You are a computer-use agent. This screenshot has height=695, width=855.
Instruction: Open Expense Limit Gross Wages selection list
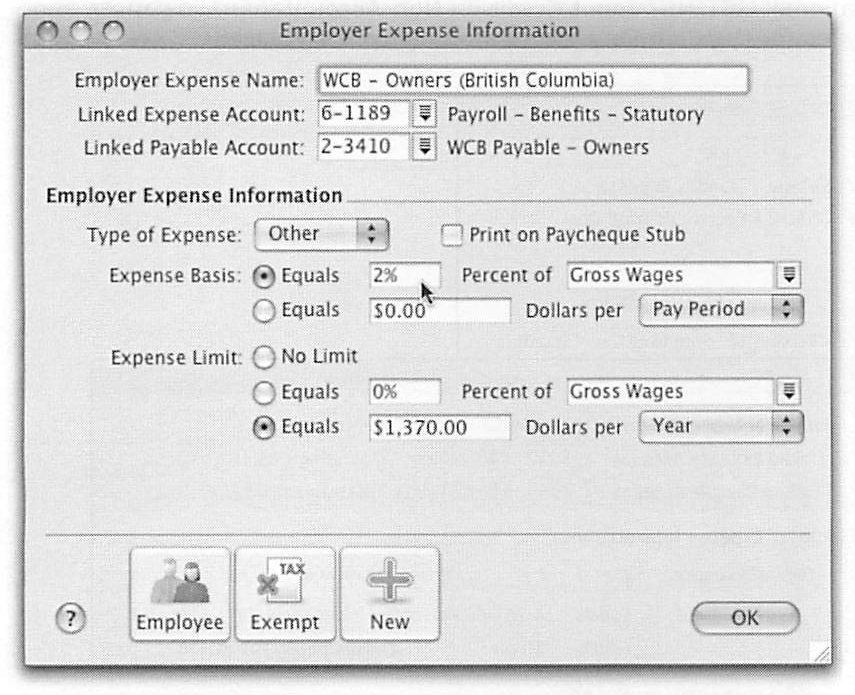point(788,391)
